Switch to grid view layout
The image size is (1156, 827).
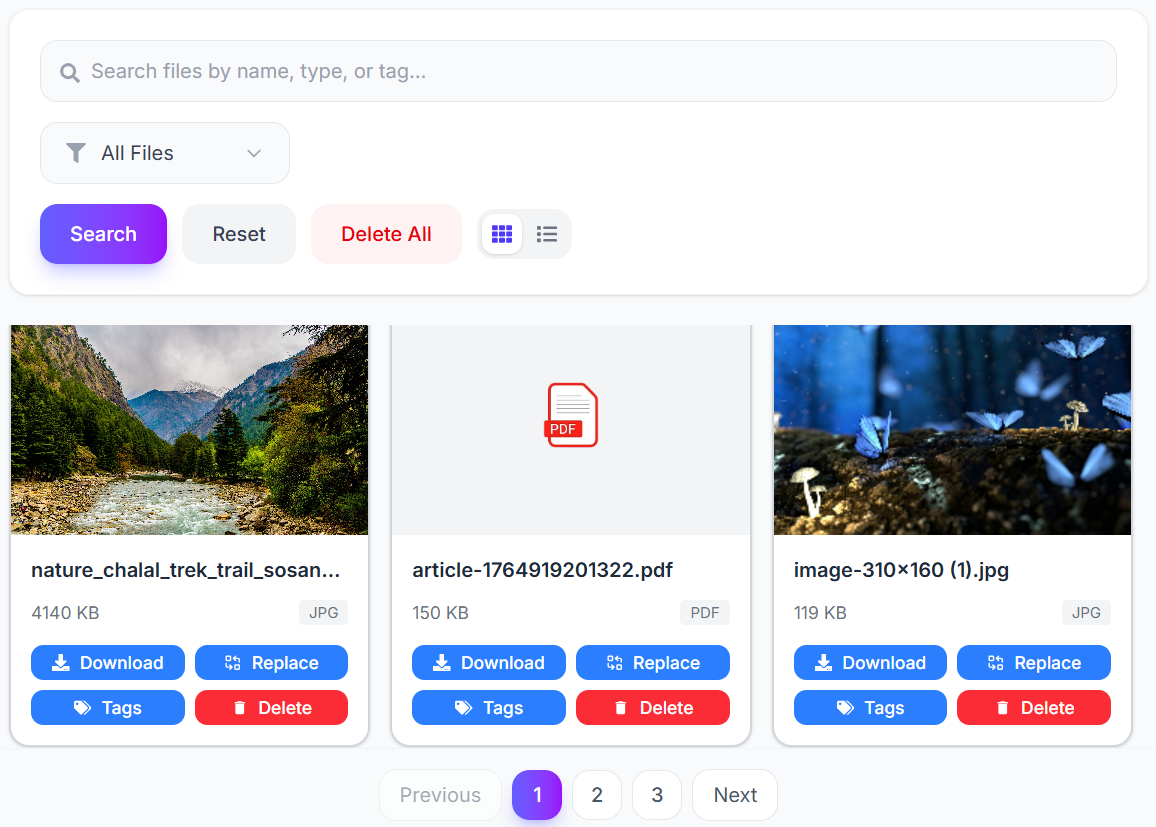502,234
